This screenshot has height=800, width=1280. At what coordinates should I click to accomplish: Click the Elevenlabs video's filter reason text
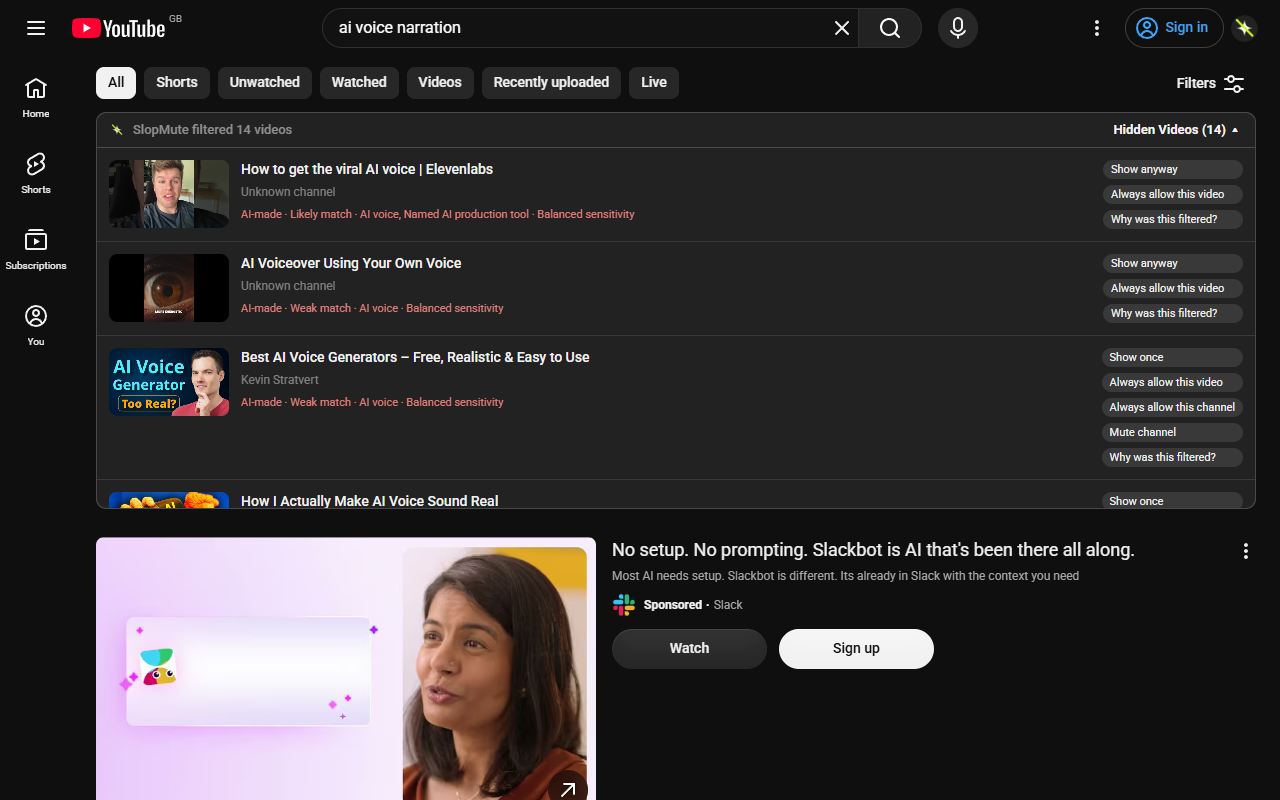point(438,214)
